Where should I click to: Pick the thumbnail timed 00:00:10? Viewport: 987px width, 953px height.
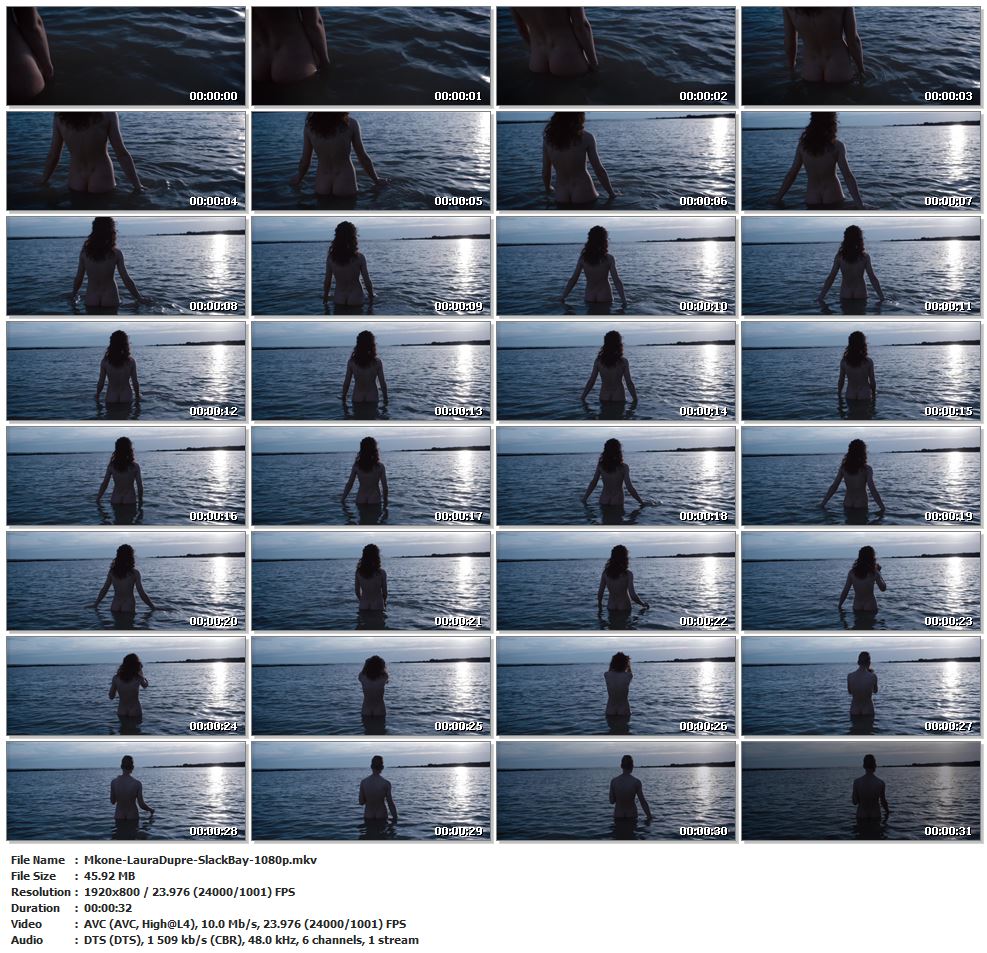(616, 266)
